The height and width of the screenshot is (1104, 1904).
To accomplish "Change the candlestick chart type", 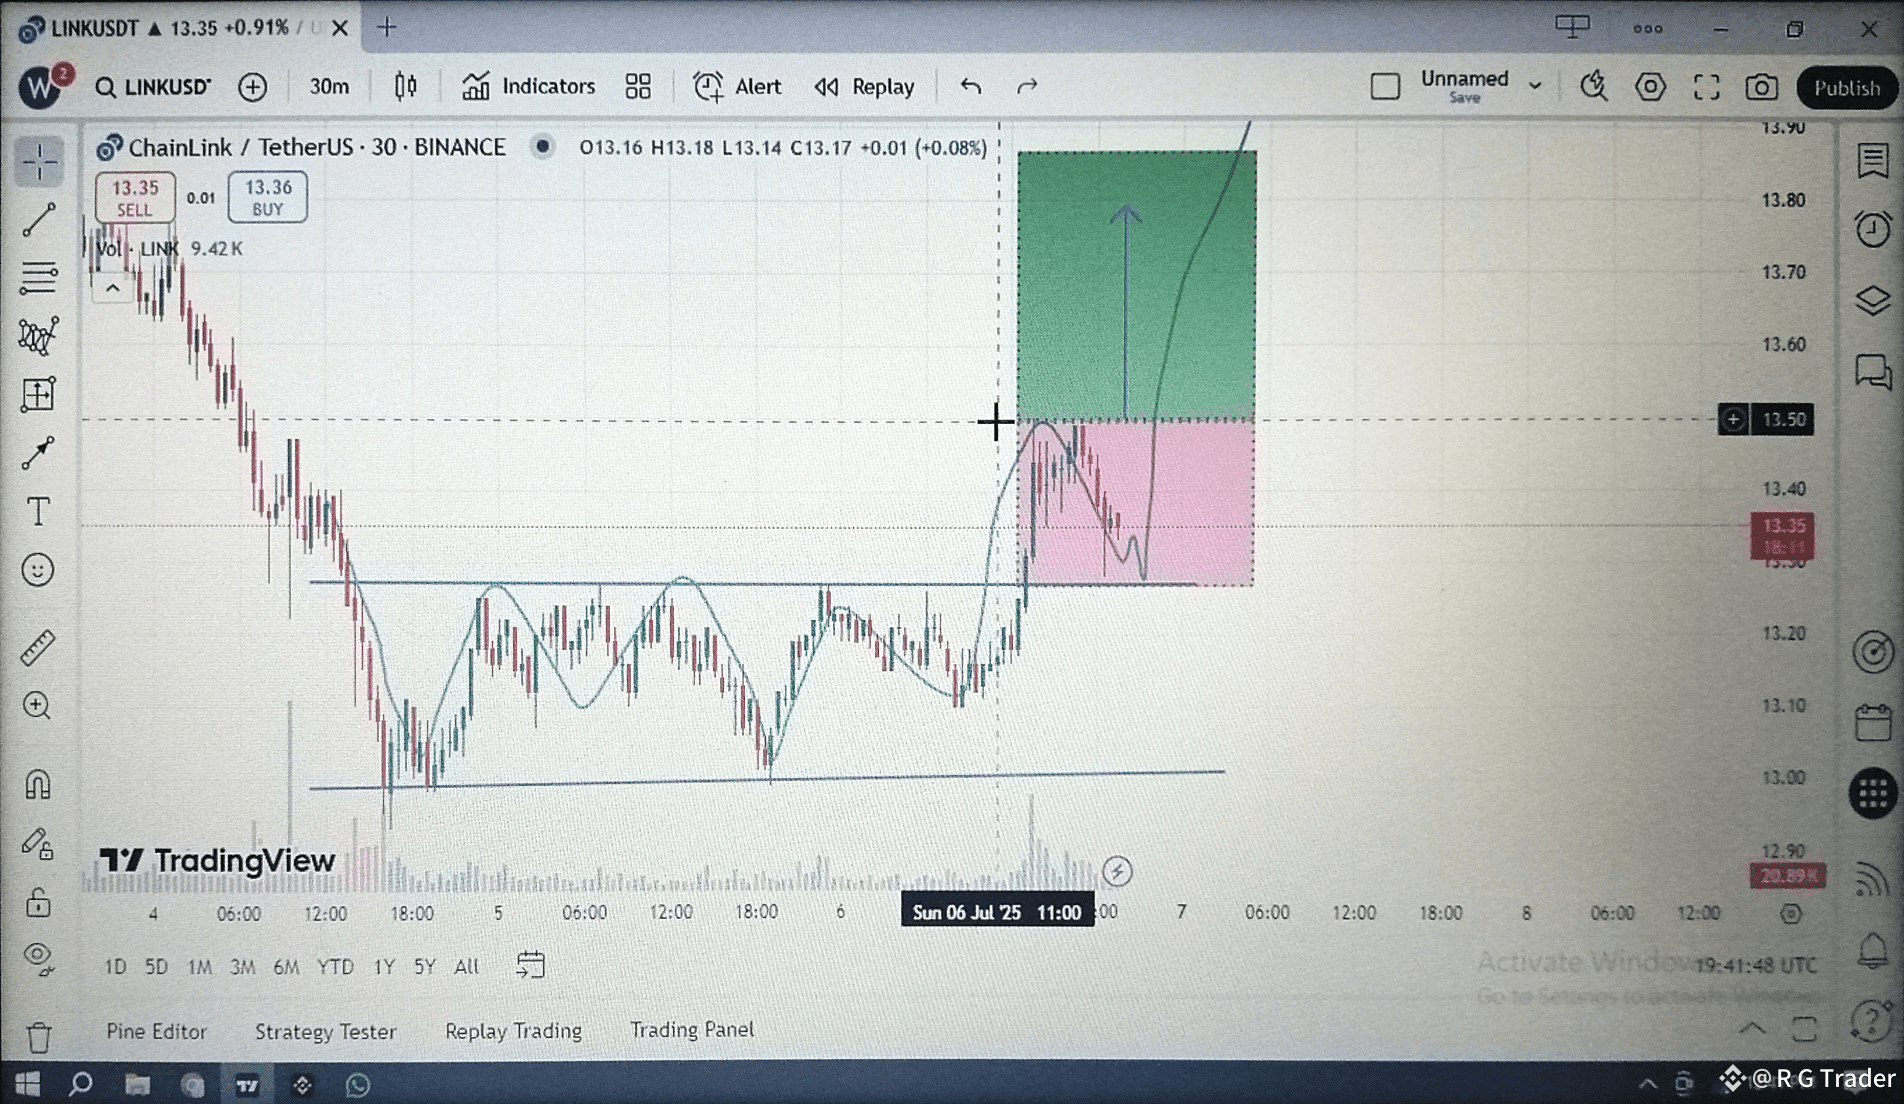I will [405, 87].
